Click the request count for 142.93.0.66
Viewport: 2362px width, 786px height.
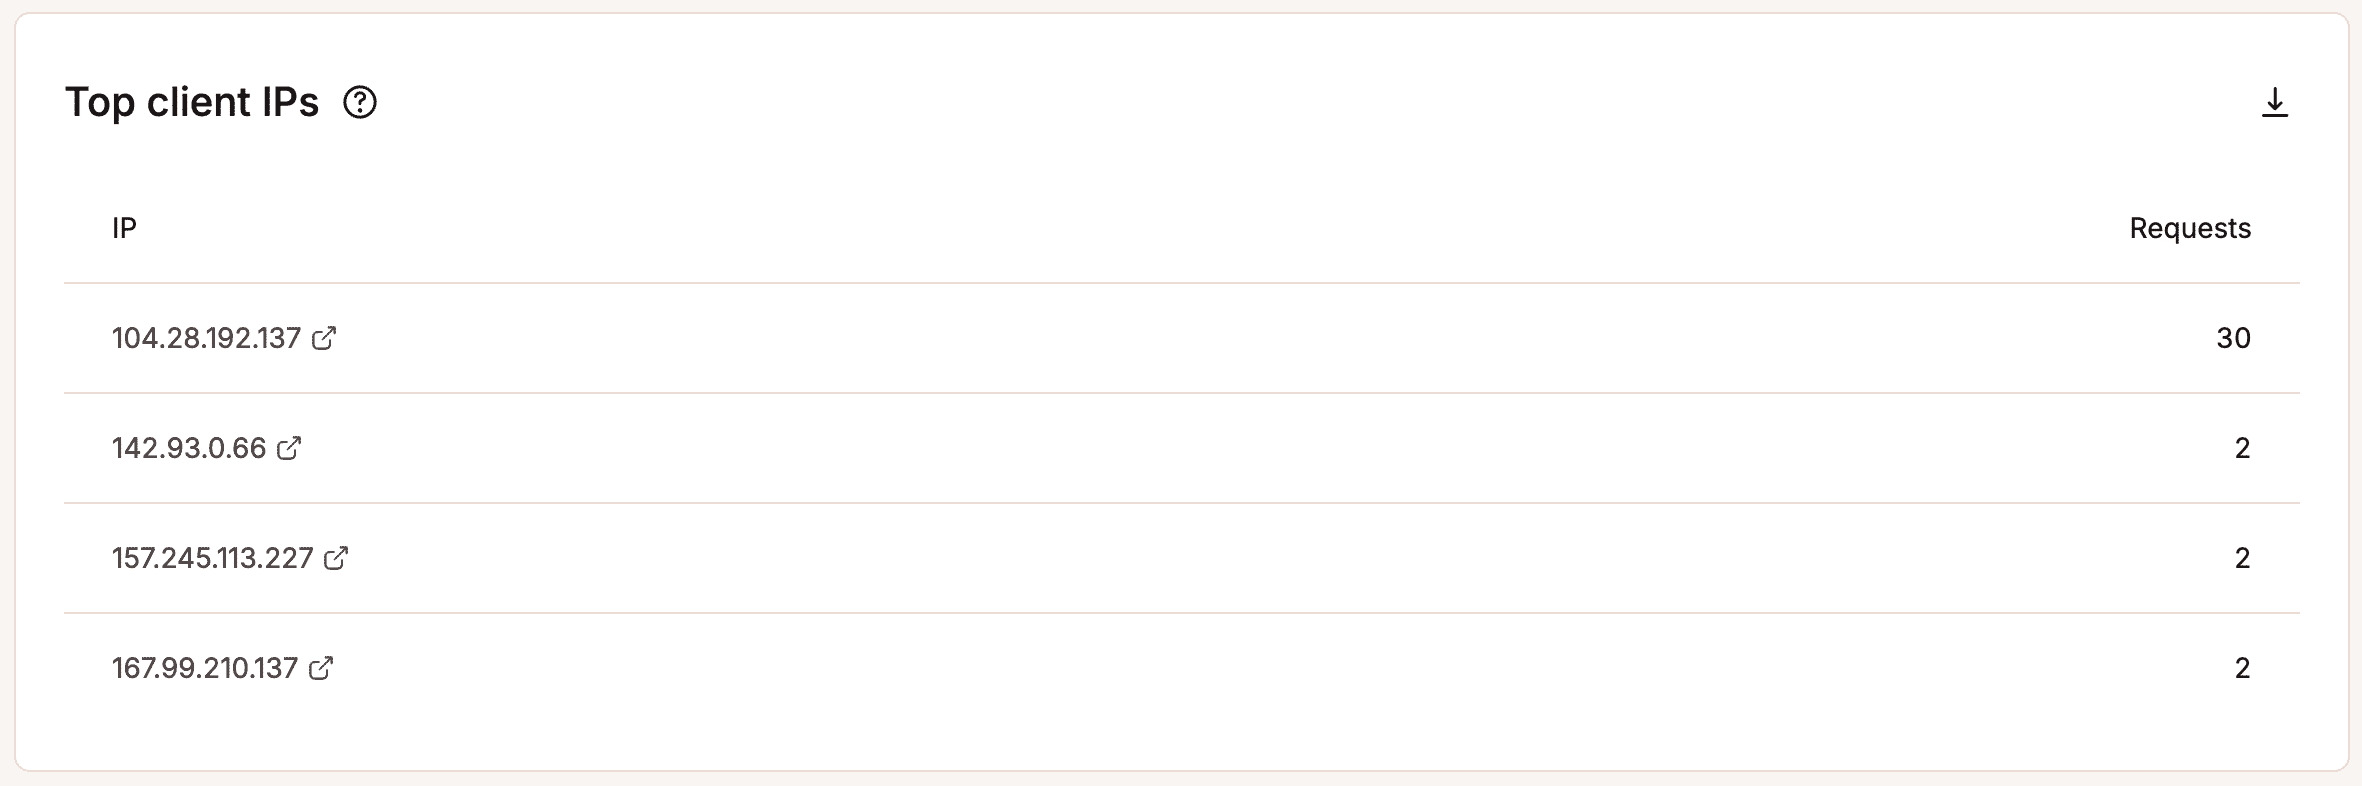pyautogui.click(x=2242, y=448)
